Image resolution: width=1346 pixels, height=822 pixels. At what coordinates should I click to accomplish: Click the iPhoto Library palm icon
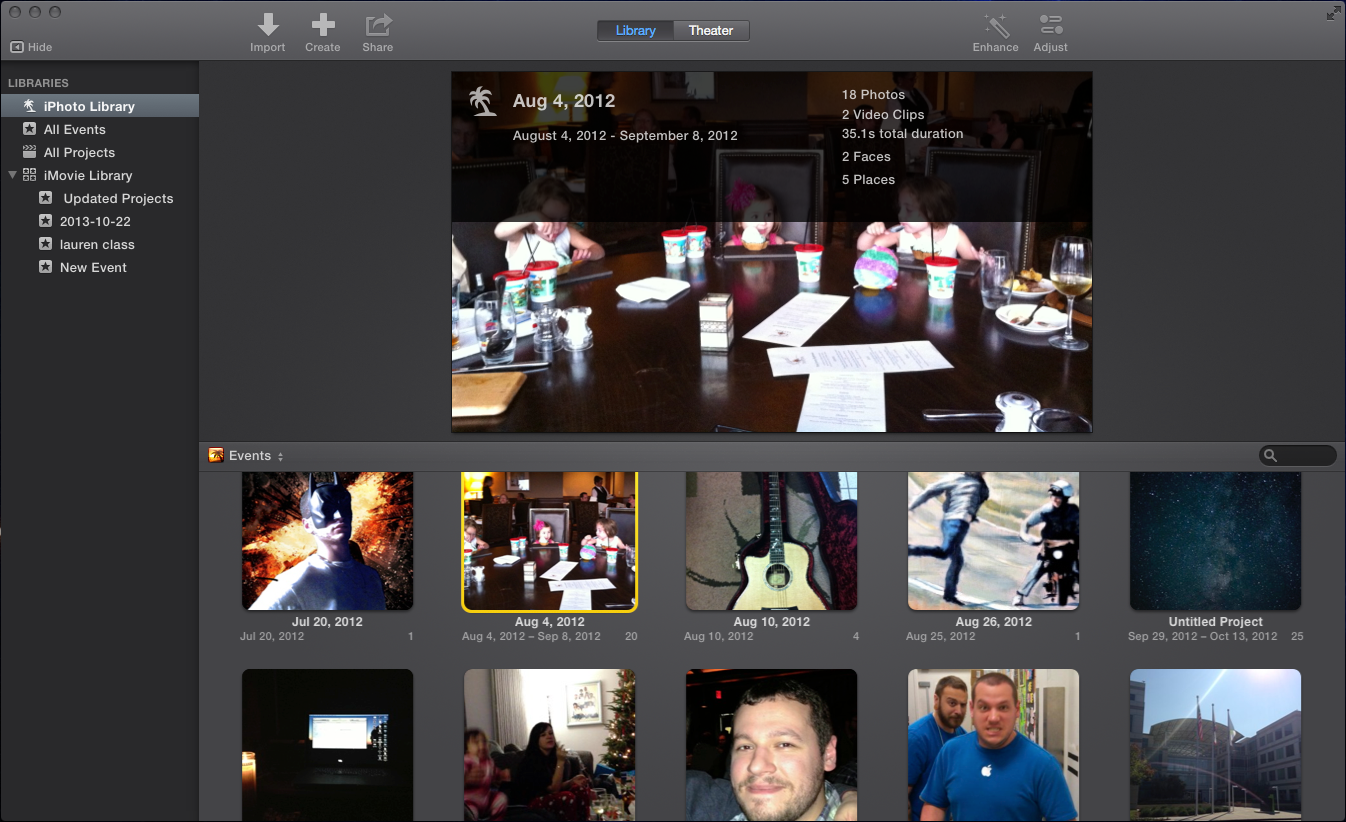point(29,106)
